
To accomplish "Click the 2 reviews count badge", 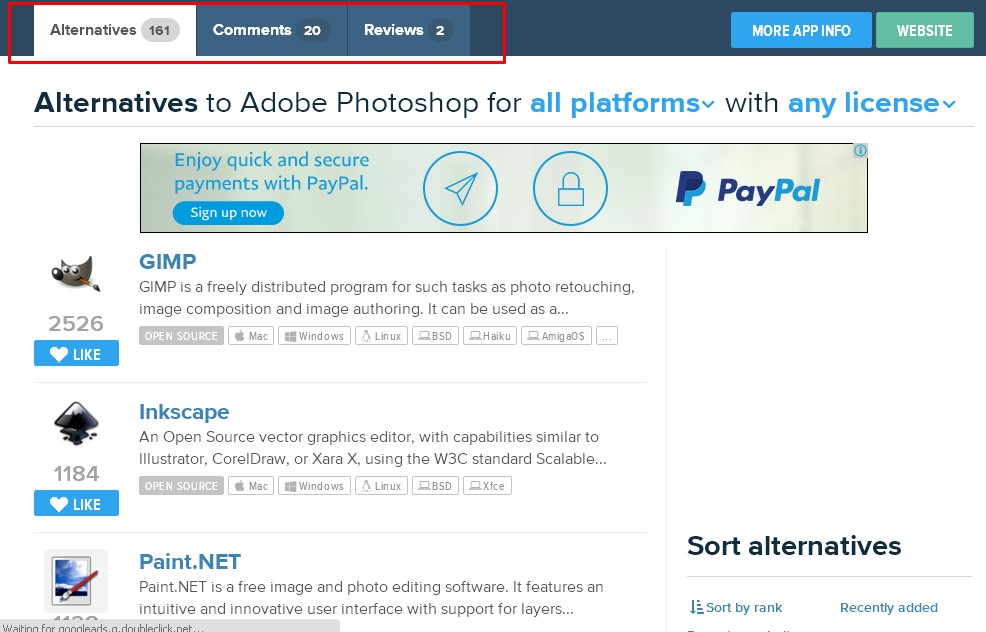I will click(x=440, y=30).
